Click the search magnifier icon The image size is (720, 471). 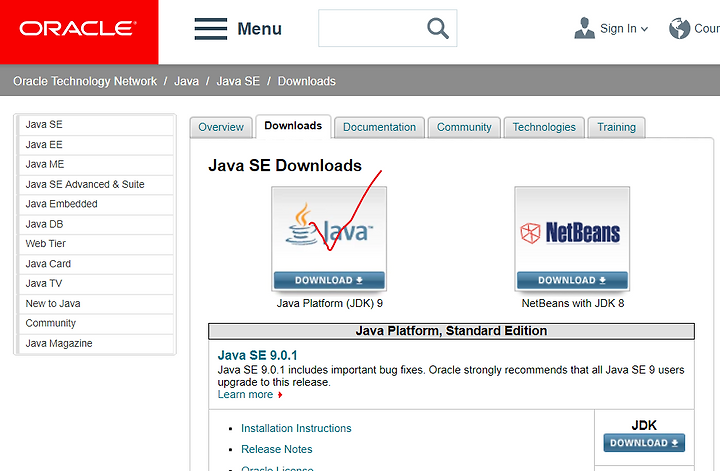pos(438,28)
